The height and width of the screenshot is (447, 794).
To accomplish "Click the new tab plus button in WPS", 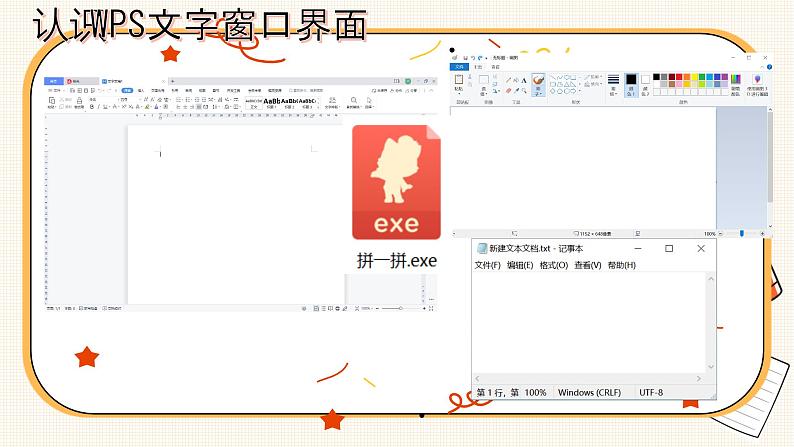I will click(173, 81).
